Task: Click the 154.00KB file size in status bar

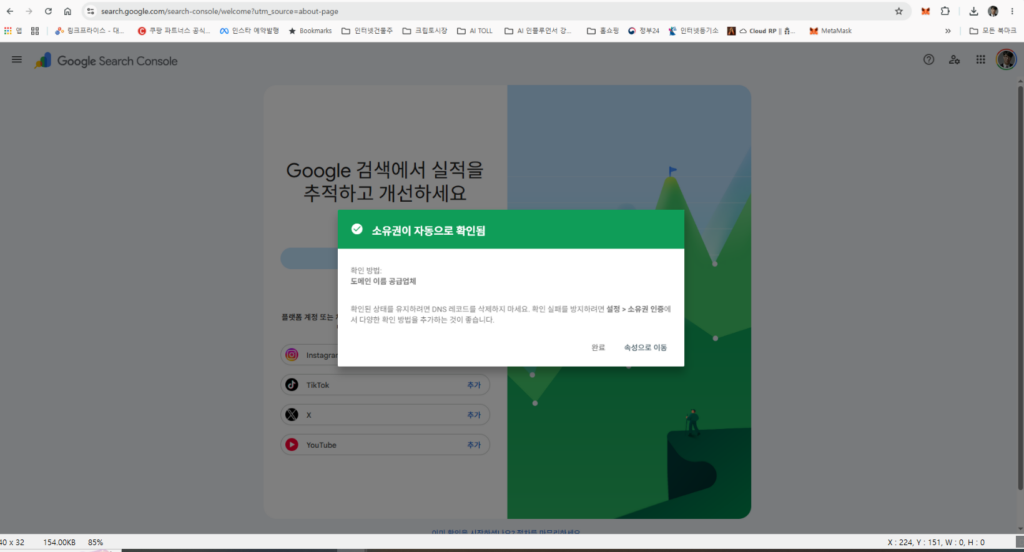Action: coord(59,542)
